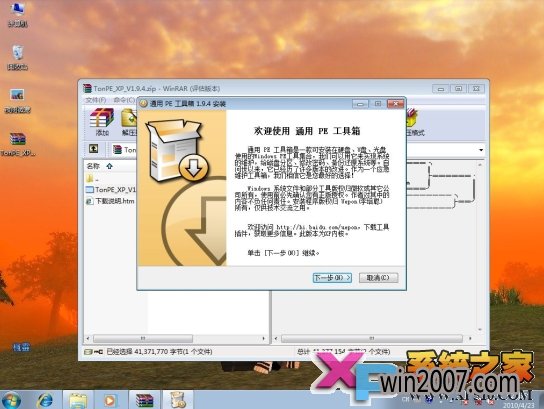544x409 pixels.
Task: Click the Next (下一步) button
Action: 332,278
